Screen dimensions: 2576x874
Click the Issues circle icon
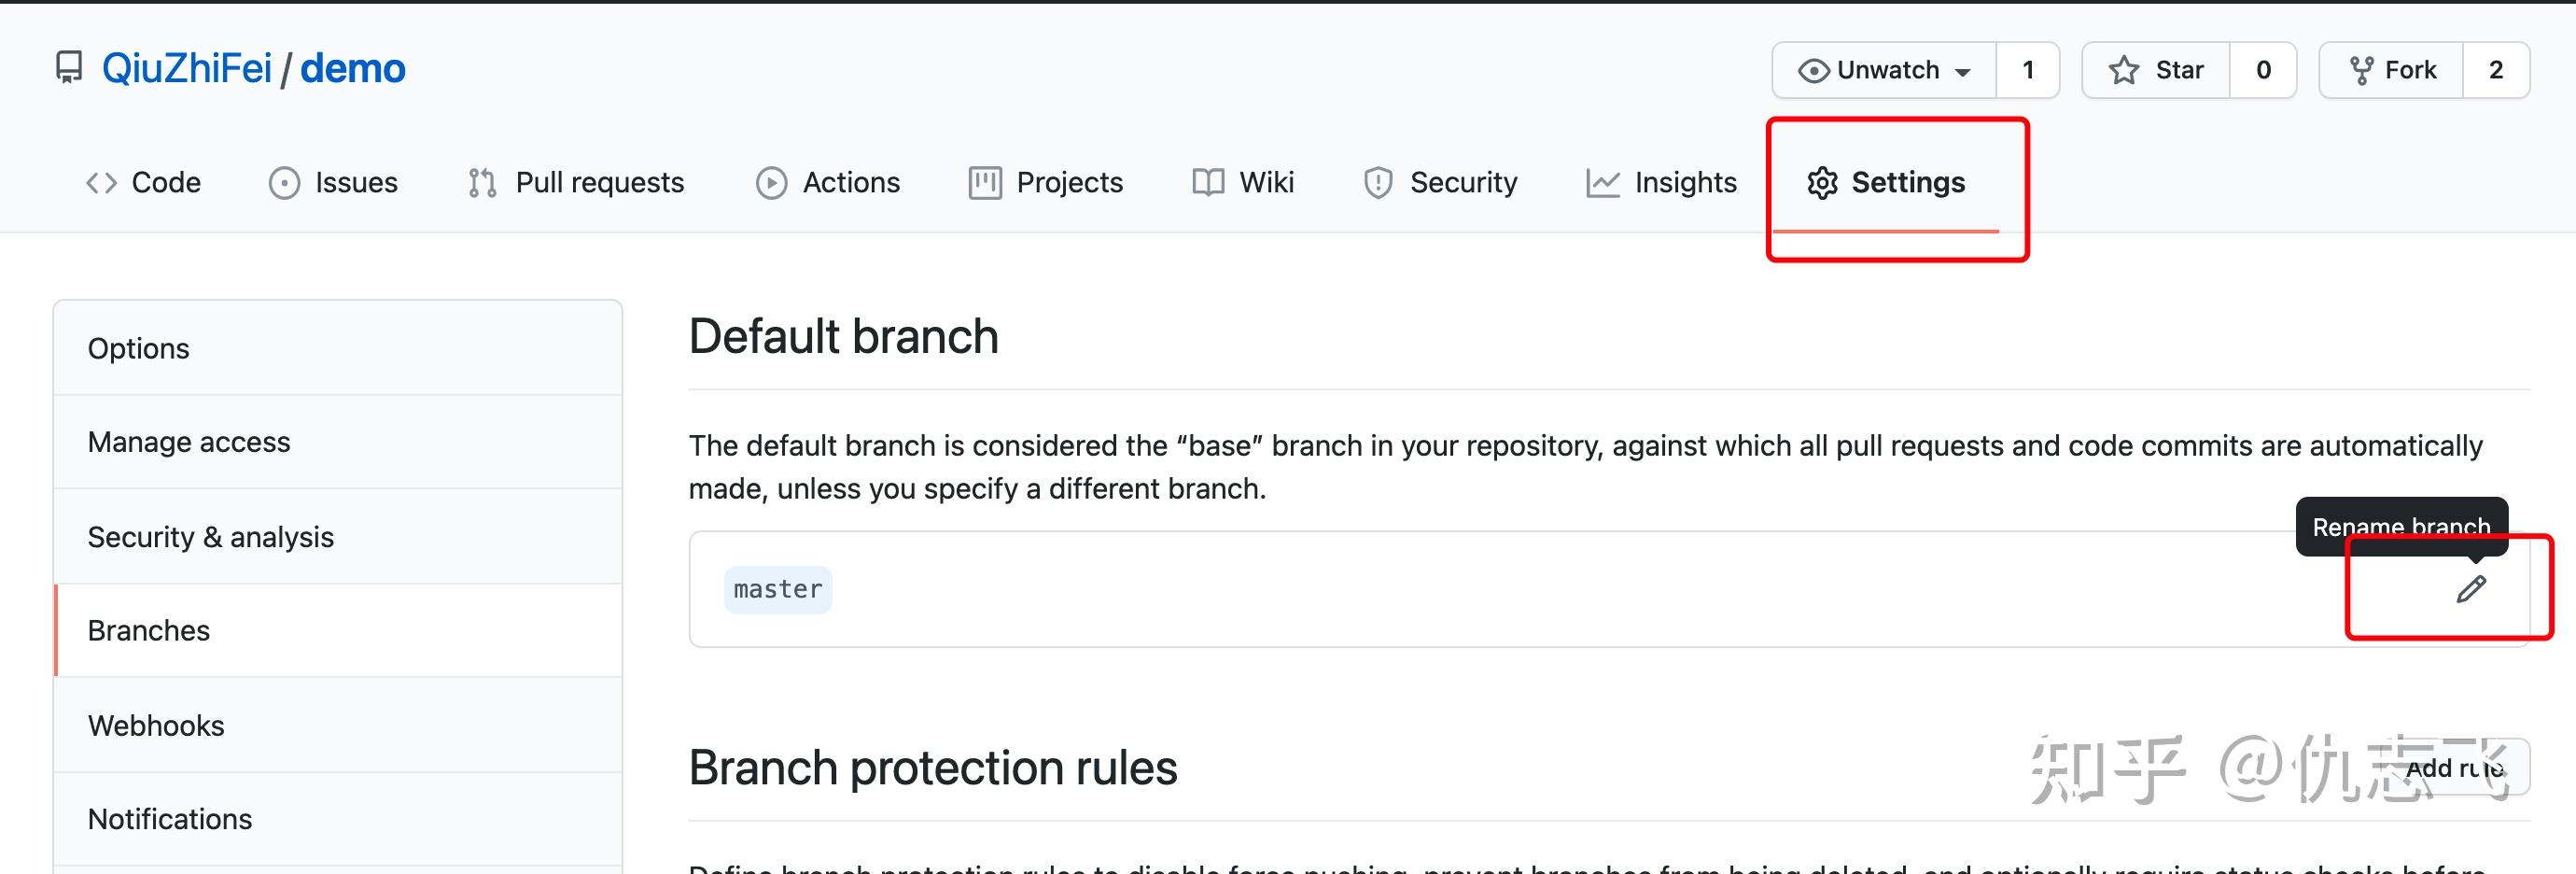click(x=283, y=182)
